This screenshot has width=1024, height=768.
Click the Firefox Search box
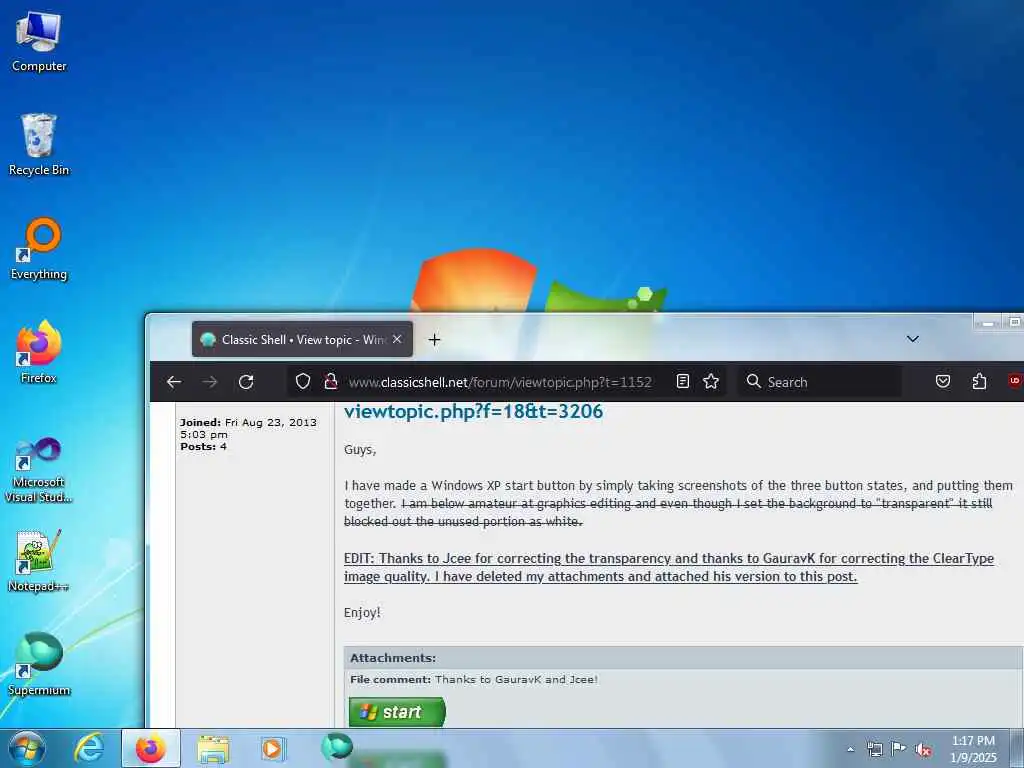coord(820,382)
